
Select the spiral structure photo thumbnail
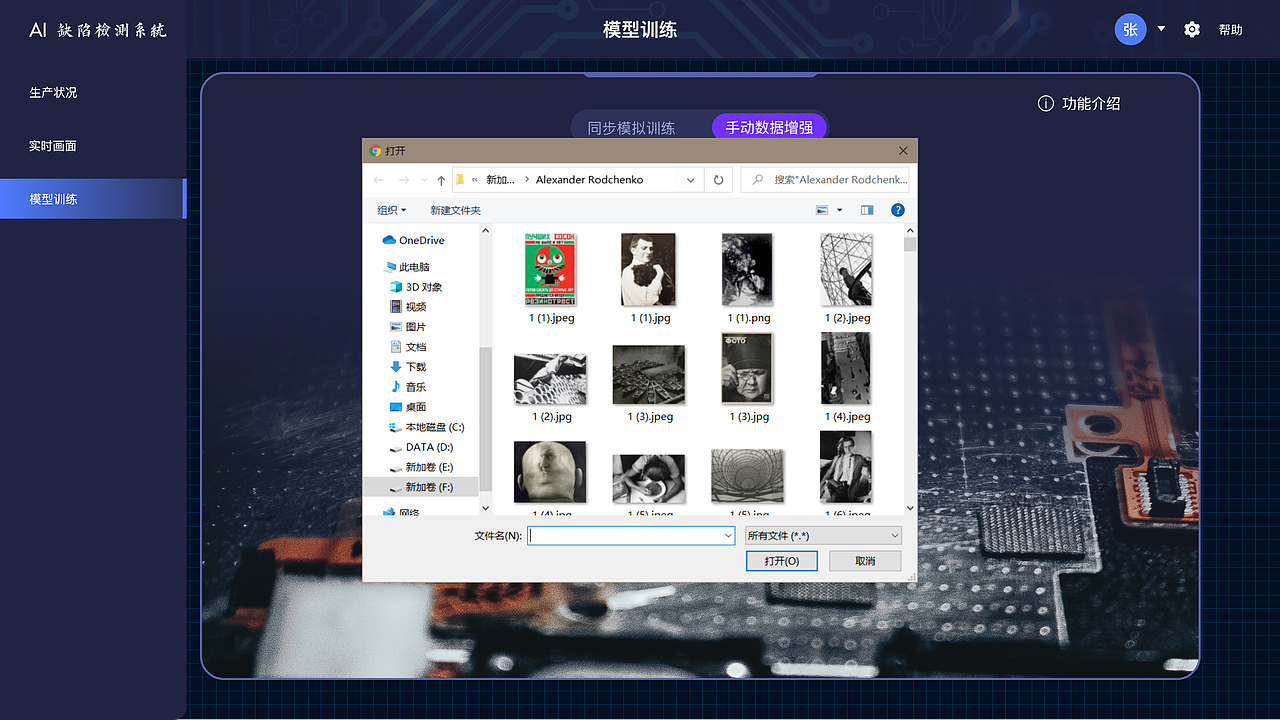(747, 475)
